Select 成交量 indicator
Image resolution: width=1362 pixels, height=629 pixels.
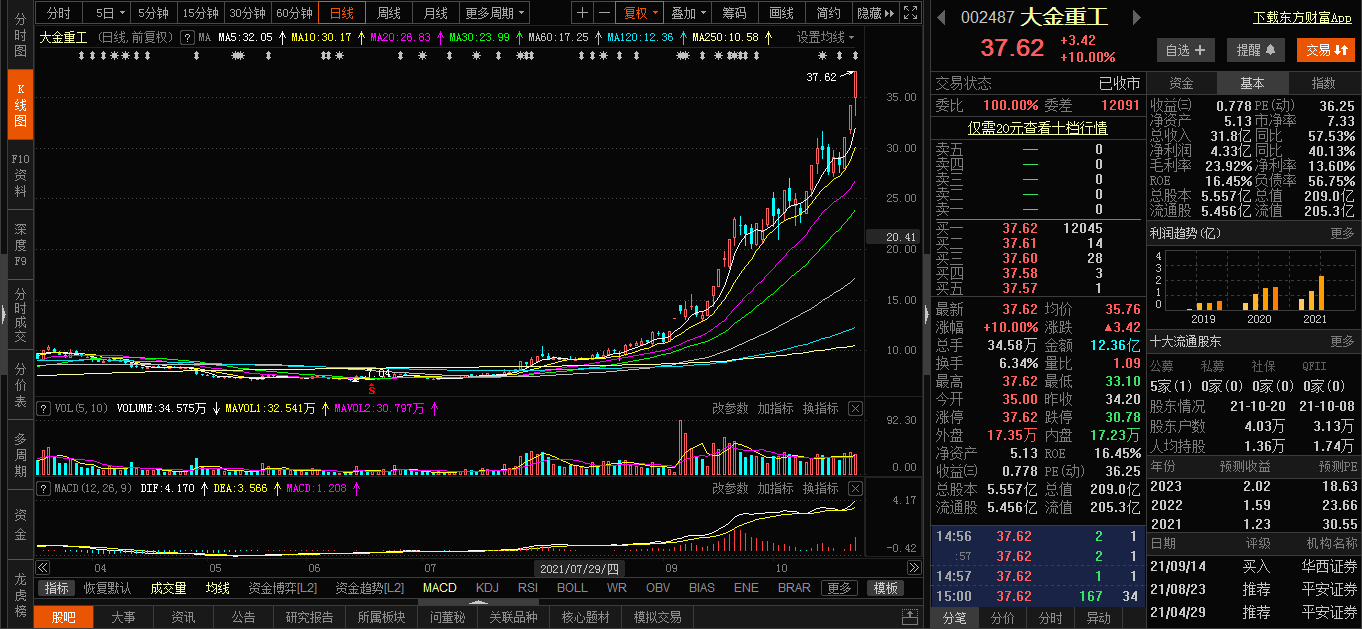[168, 588]
